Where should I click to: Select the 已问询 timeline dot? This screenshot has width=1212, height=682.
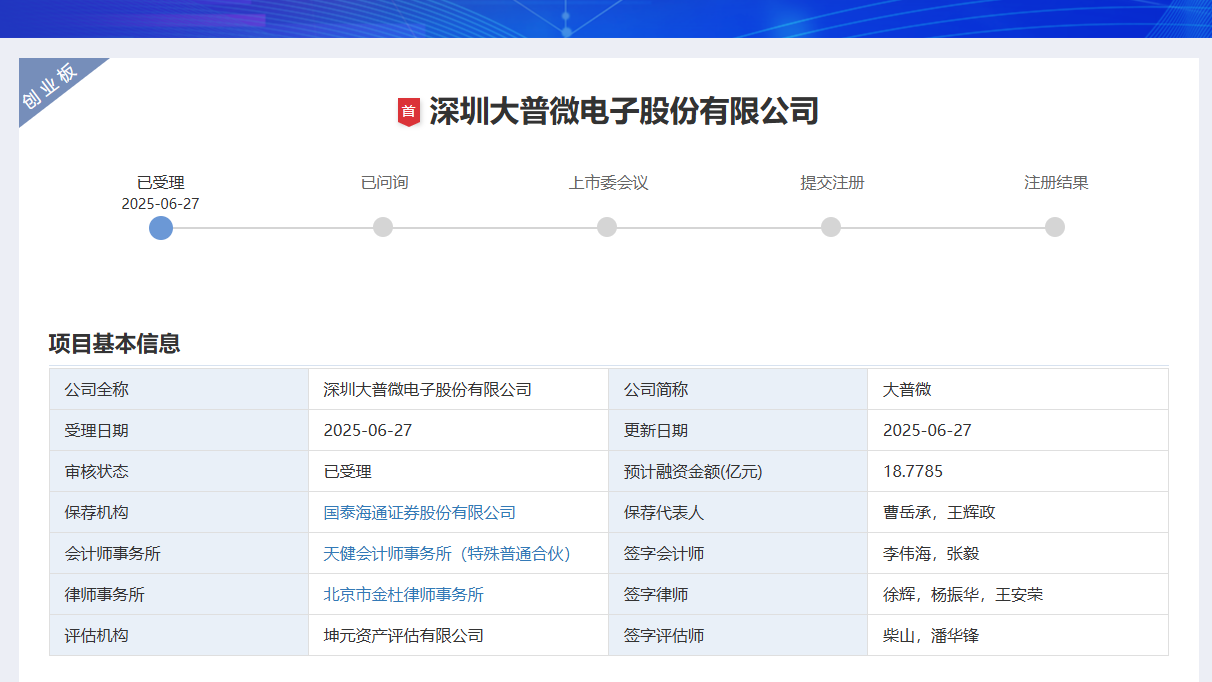383,227
